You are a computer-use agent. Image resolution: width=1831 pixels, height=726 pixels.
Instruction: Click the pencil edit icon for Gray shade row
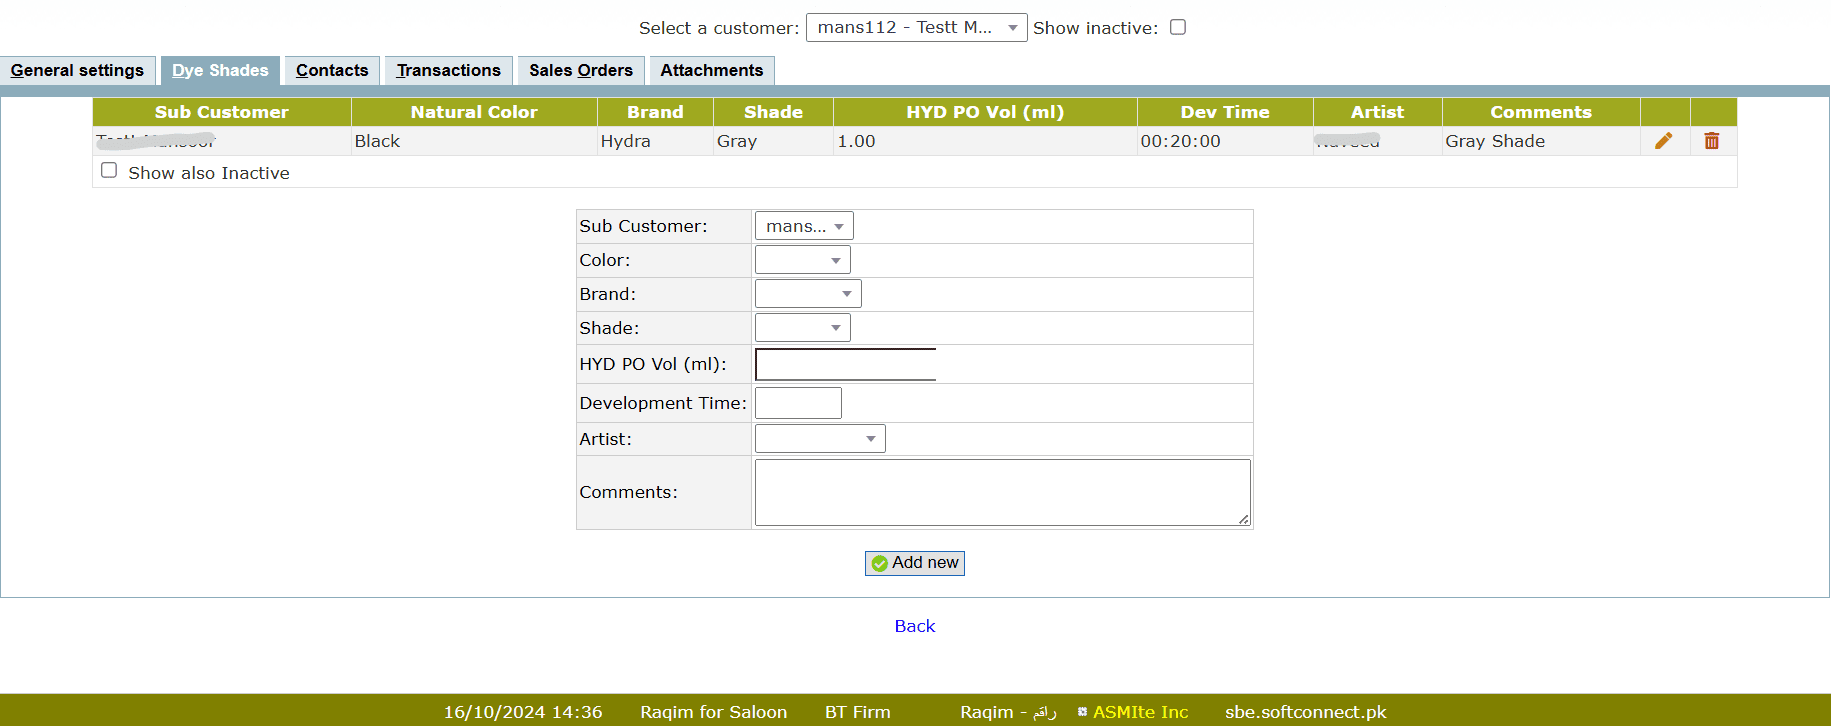click(1664, 141)
